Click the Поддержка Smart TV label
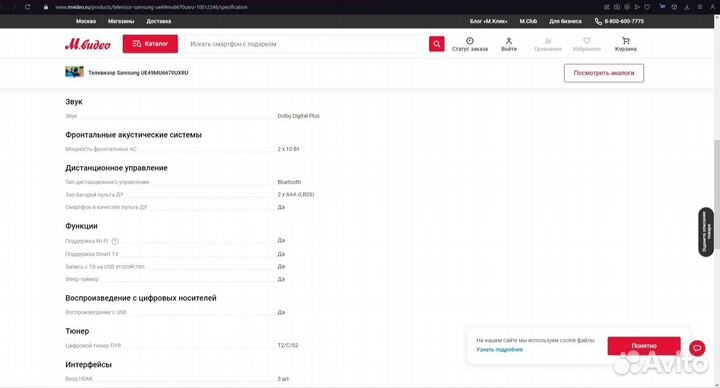Viewport: 720px width, 388px height. pyautogui.click(x=92, y=254)
